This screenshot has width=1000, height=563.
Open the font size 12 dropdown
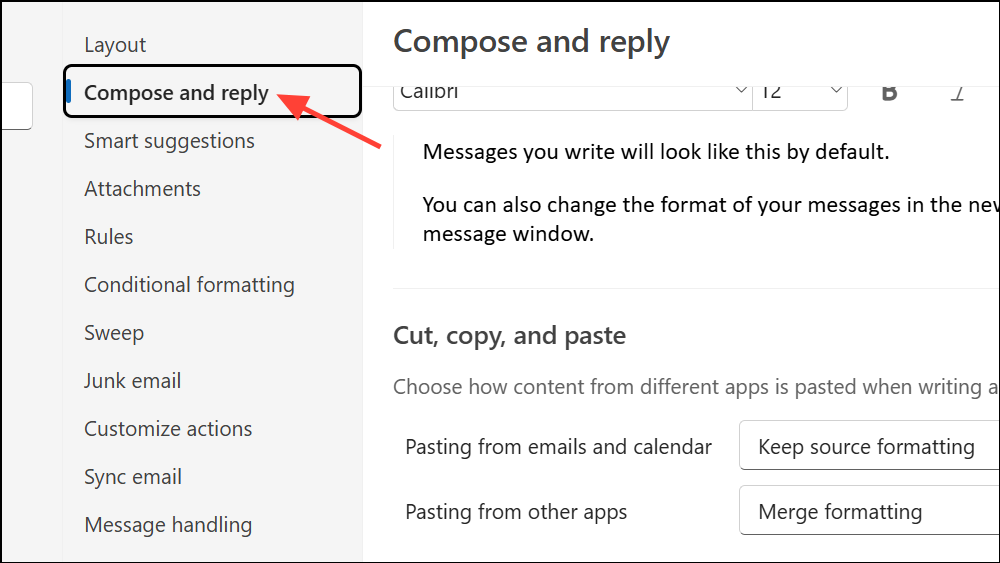tap(800, 92)
